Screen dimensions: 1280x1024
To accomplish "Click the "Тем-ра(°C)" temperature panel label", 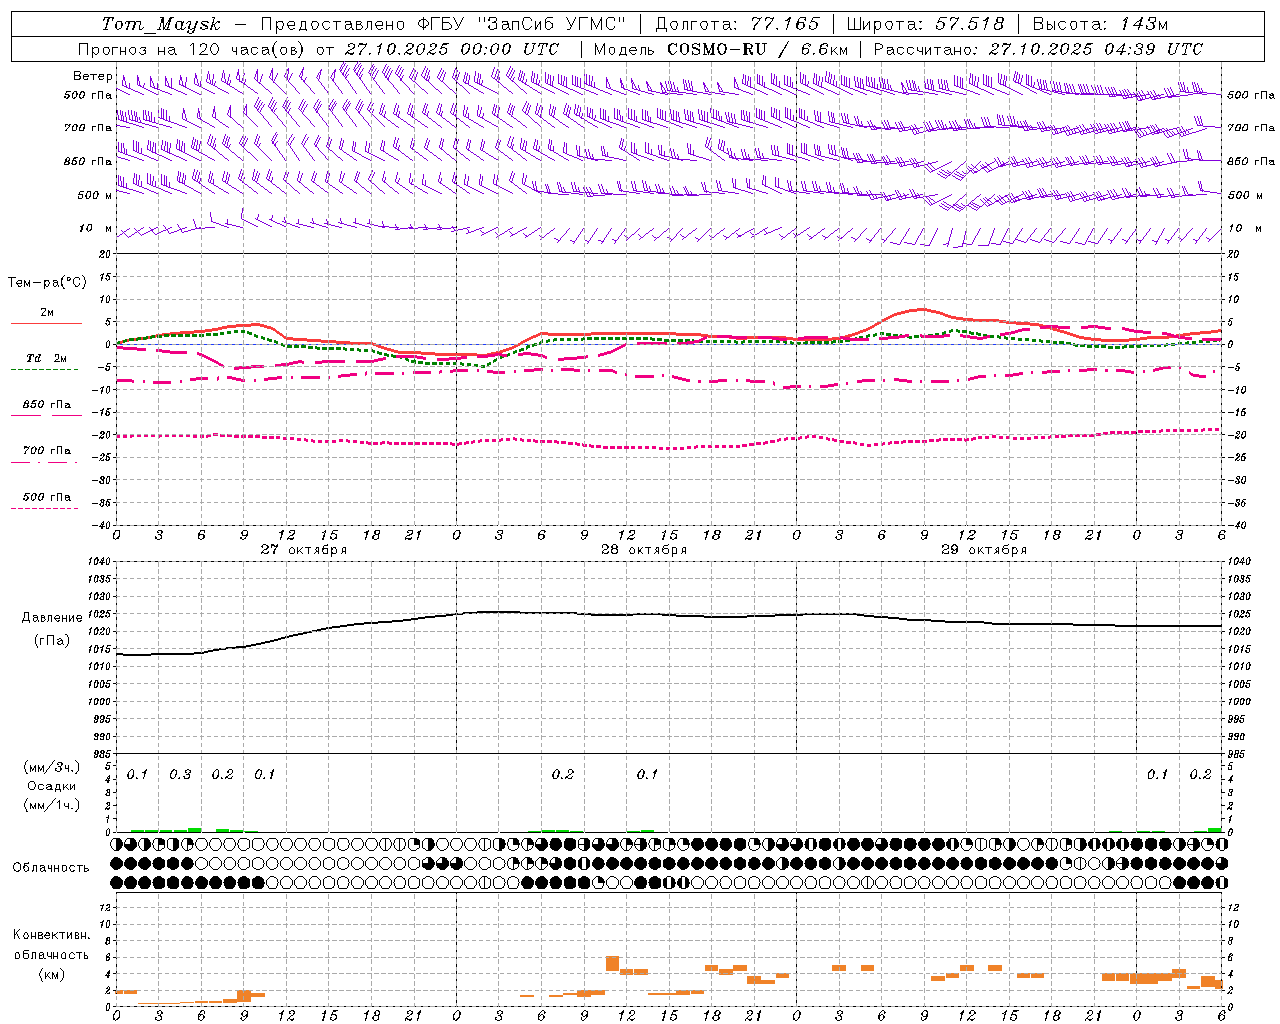I will (x=48, y=283).
